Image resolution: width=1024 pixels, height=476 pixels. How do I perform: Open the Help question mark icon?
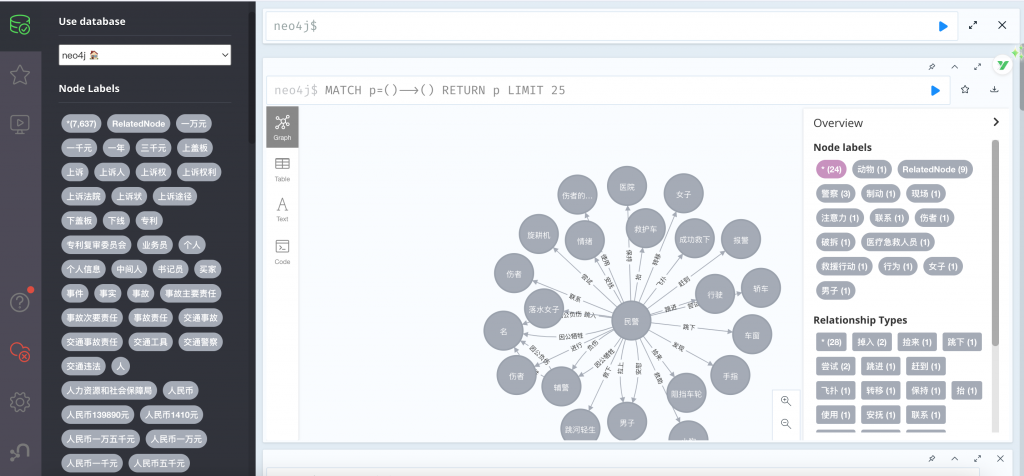click(20, 301)
